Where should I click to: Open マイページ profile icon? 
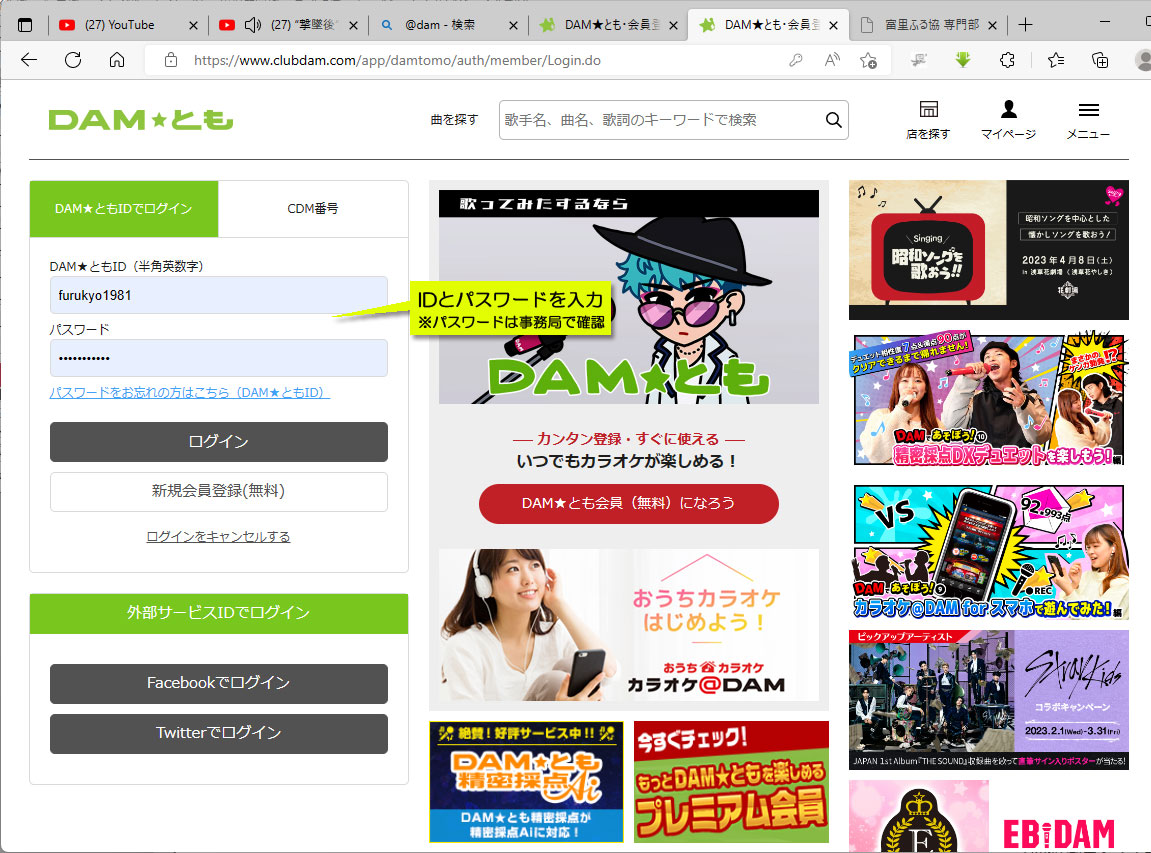click(x=1009, y=120)
